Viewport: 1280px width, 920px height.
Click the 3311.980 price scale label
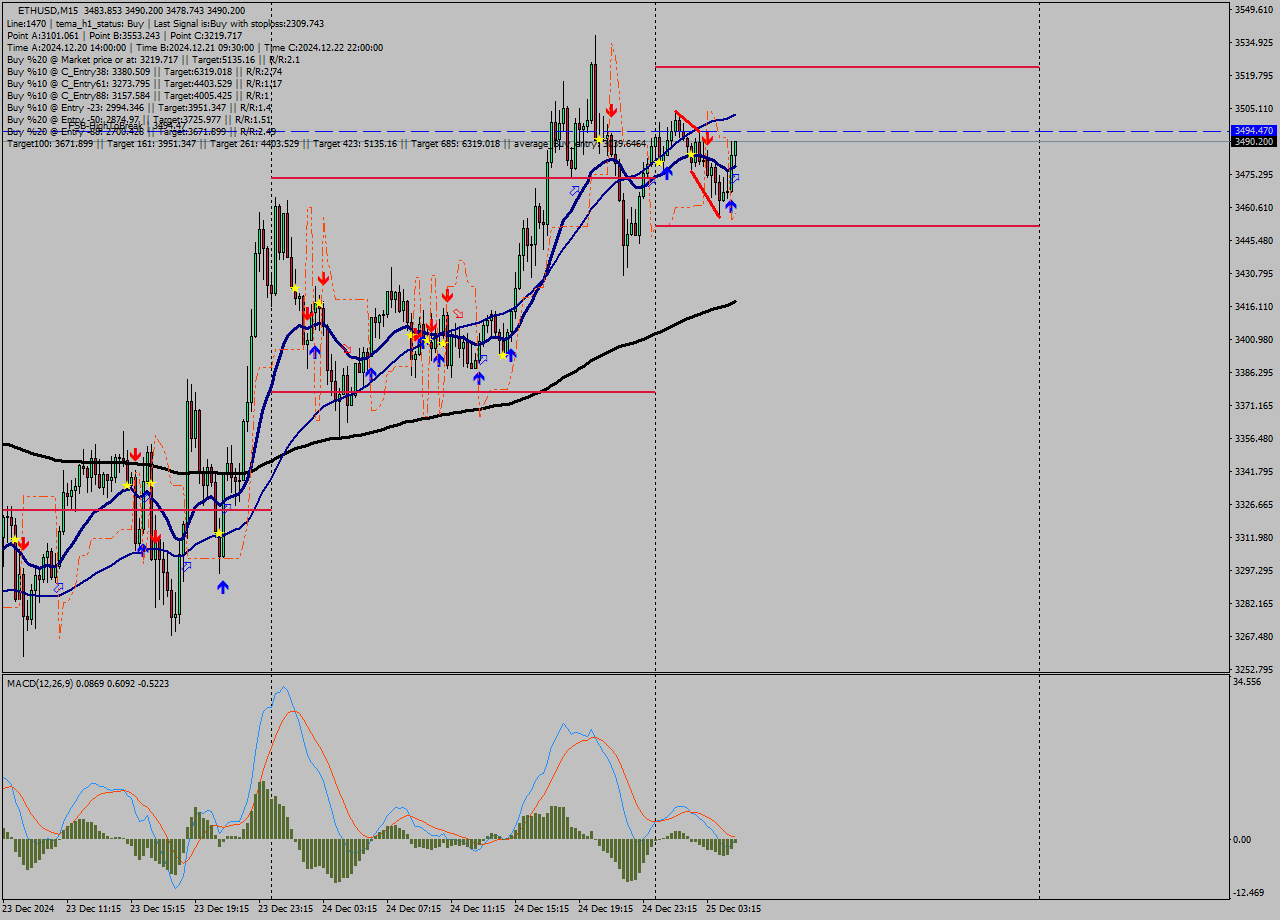tap(1253, 538)
